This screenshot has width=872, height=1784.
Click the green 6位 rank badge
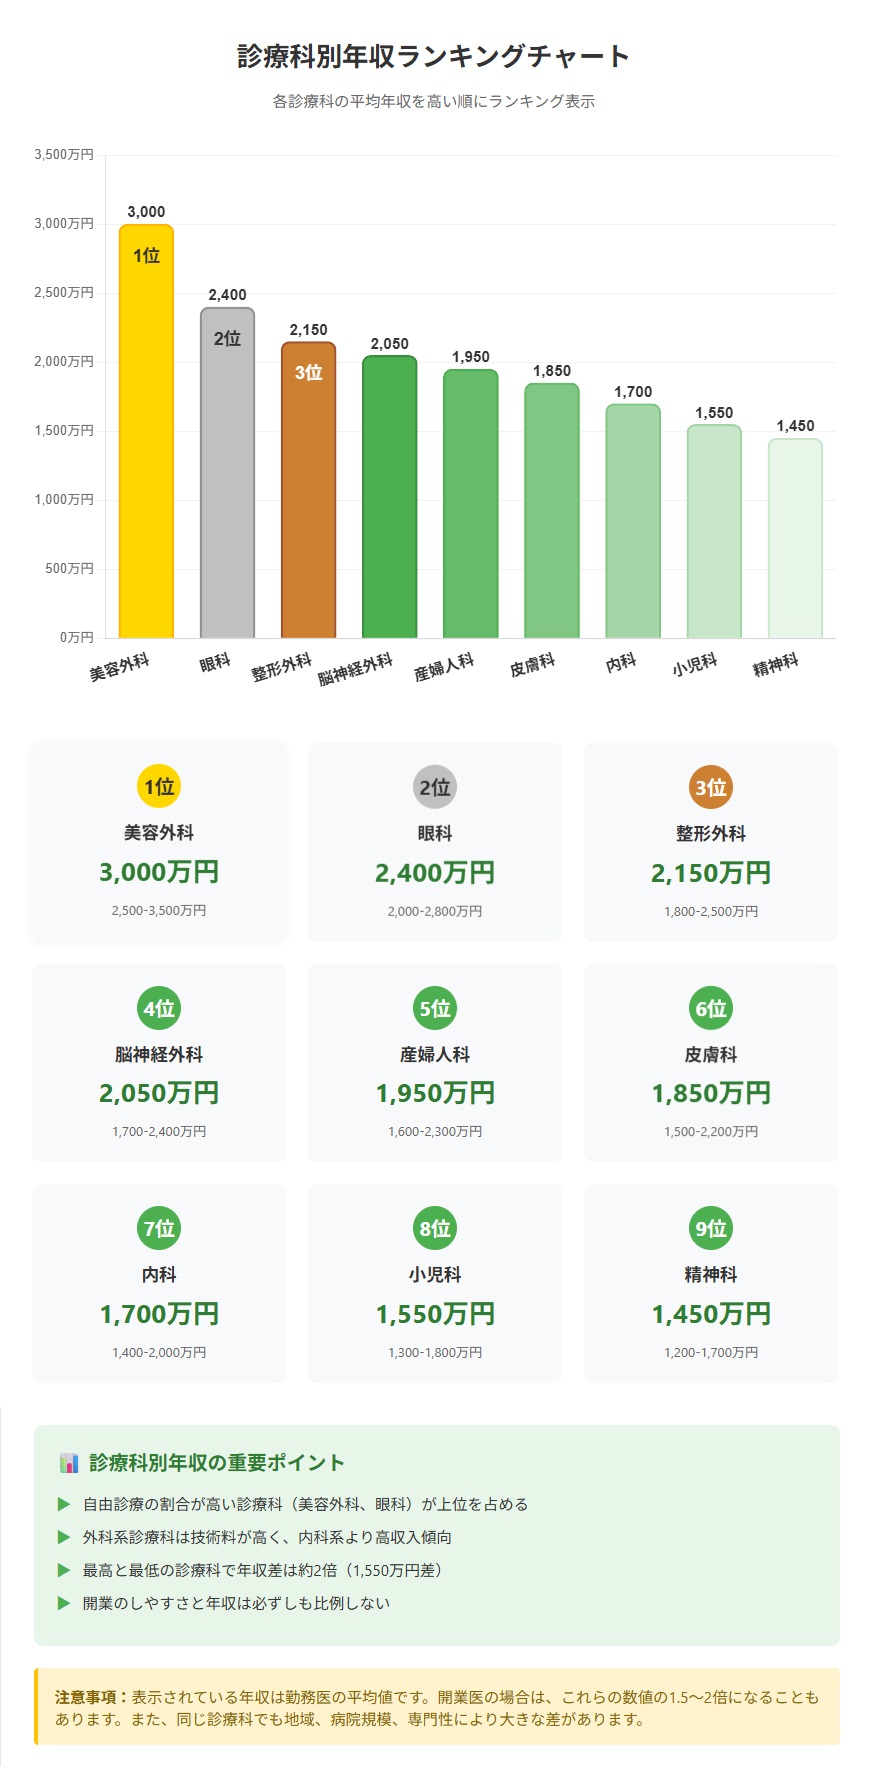[x=711, y=1008]
